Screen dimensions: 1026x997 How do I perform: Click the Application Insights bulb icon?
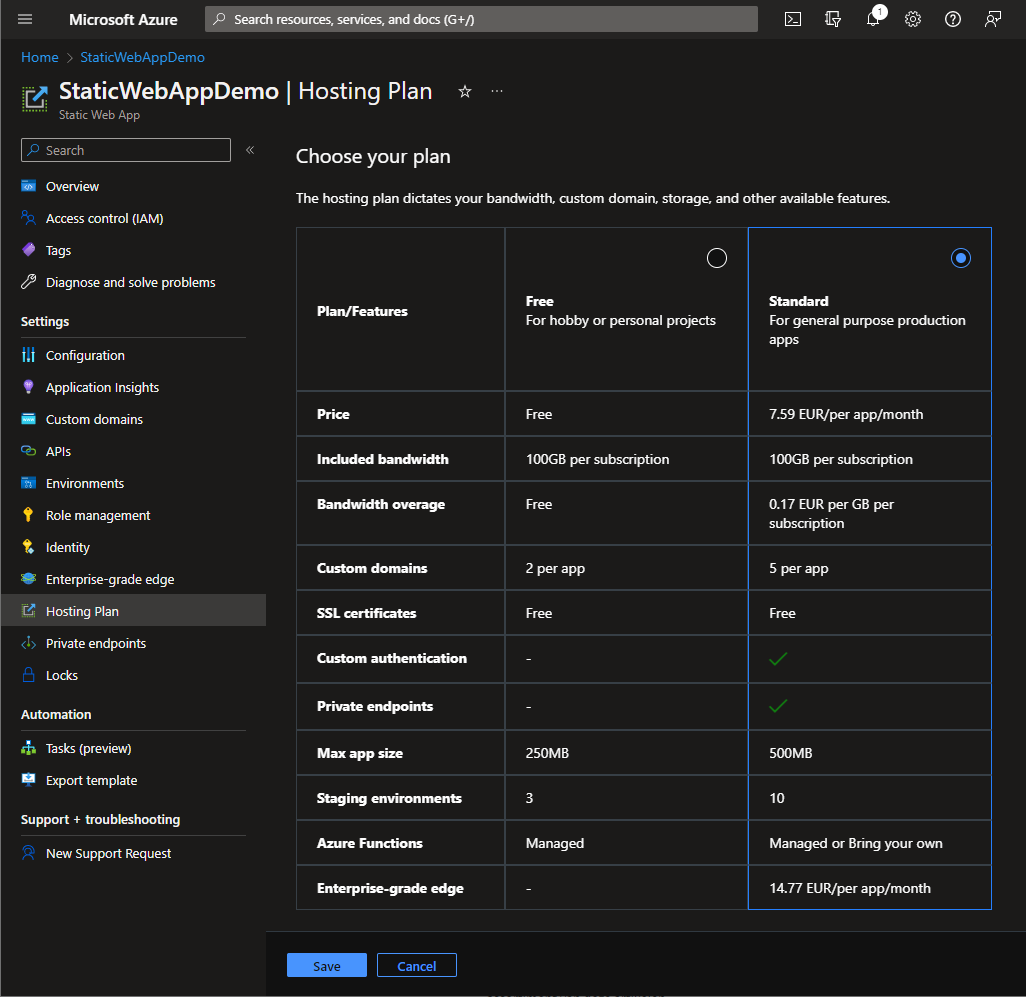(x=28, y=387)
